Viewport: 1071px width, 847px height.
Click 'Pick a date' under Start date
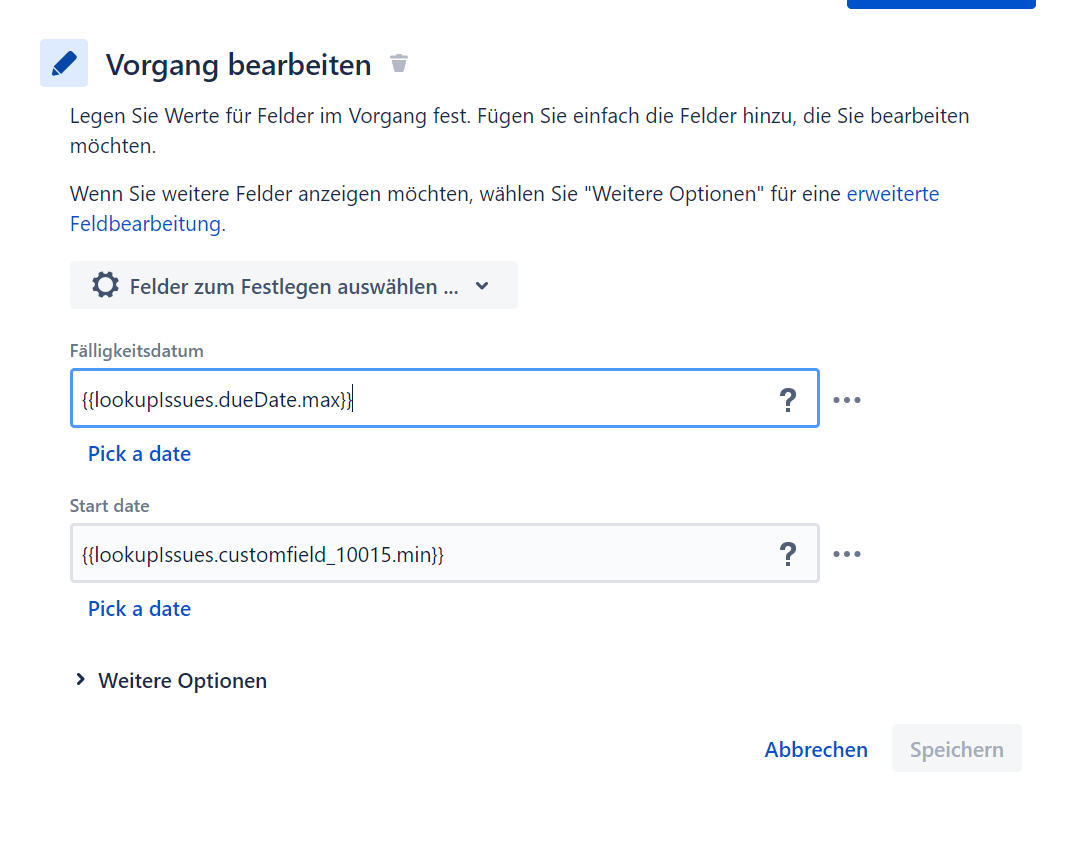139,609
